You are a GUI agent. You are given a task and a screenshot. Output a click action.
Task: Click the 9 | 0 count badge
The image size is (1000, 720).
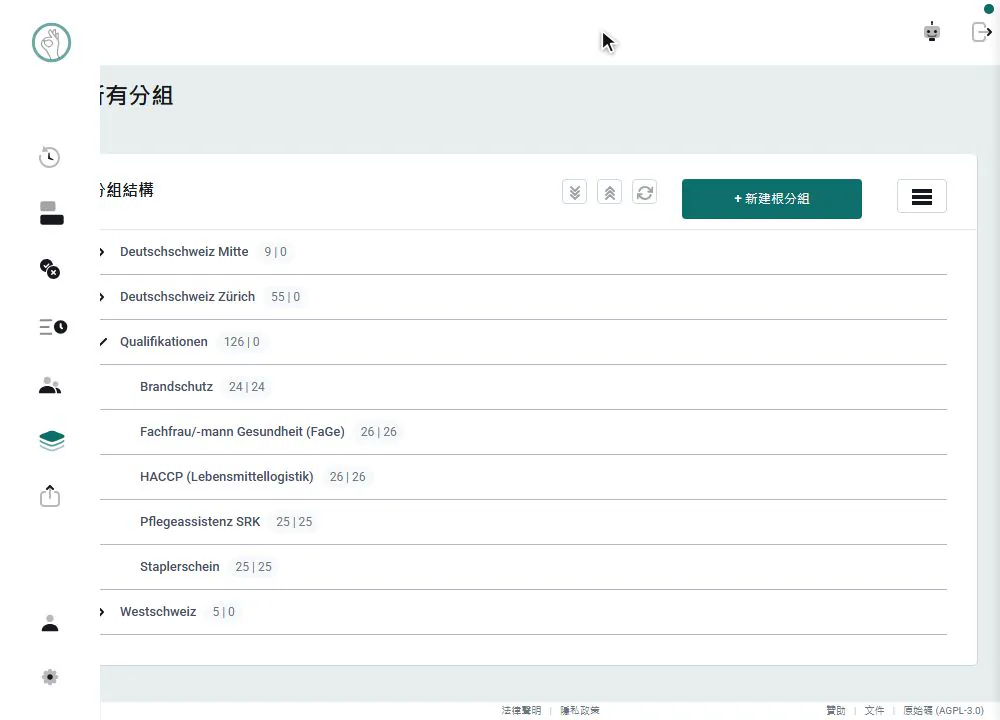[276, 252]
